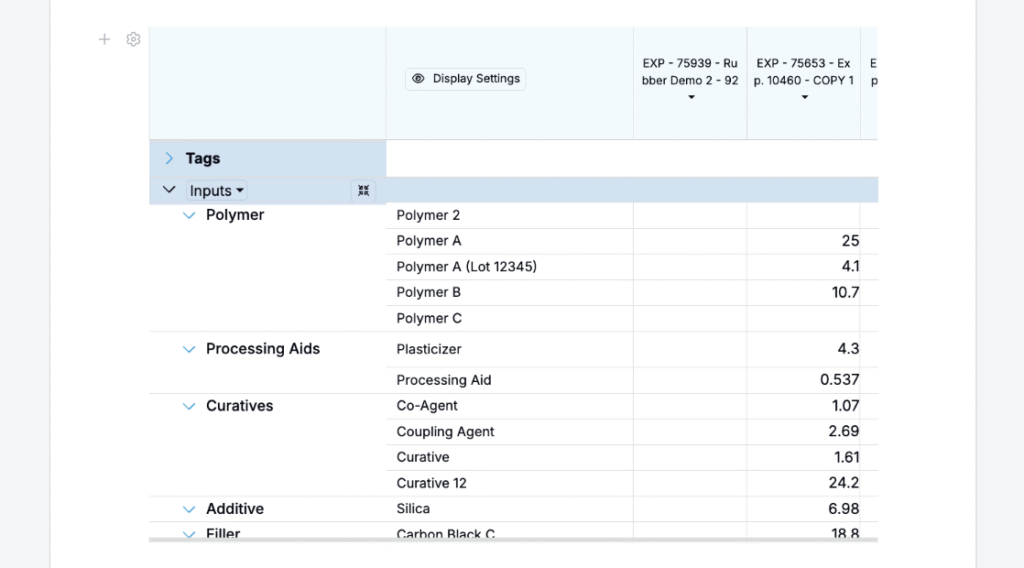Collapse the Inputs section chevron

click(169, 190)
